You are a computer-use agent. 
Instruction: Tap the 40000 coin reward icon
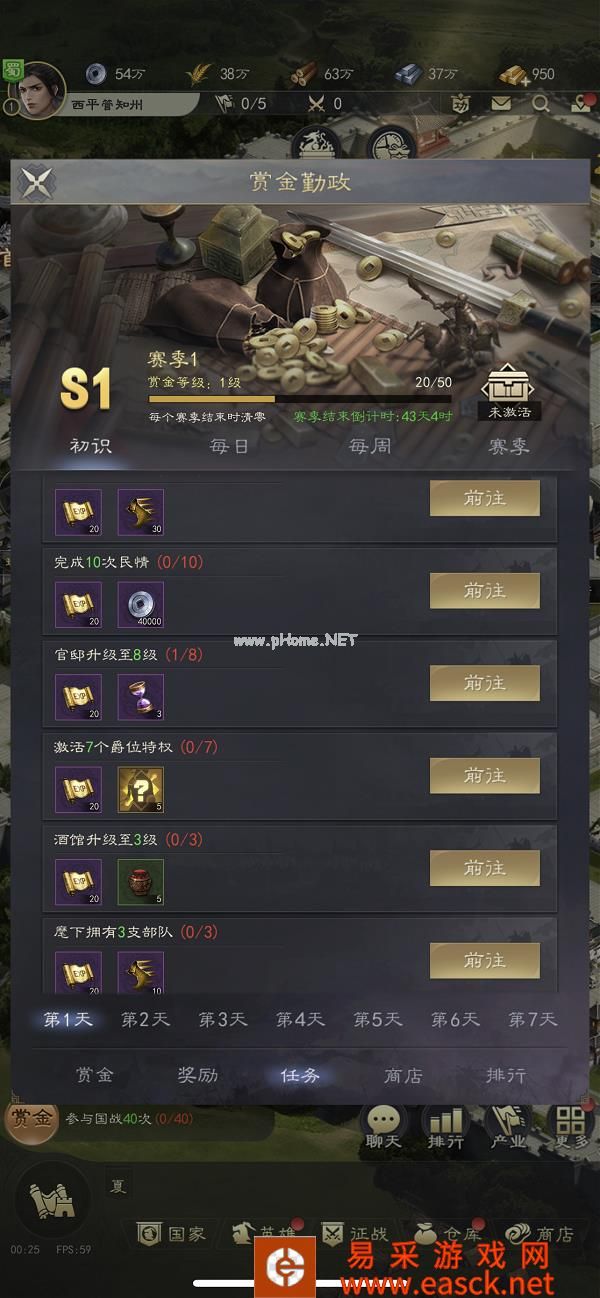[140, 604]
